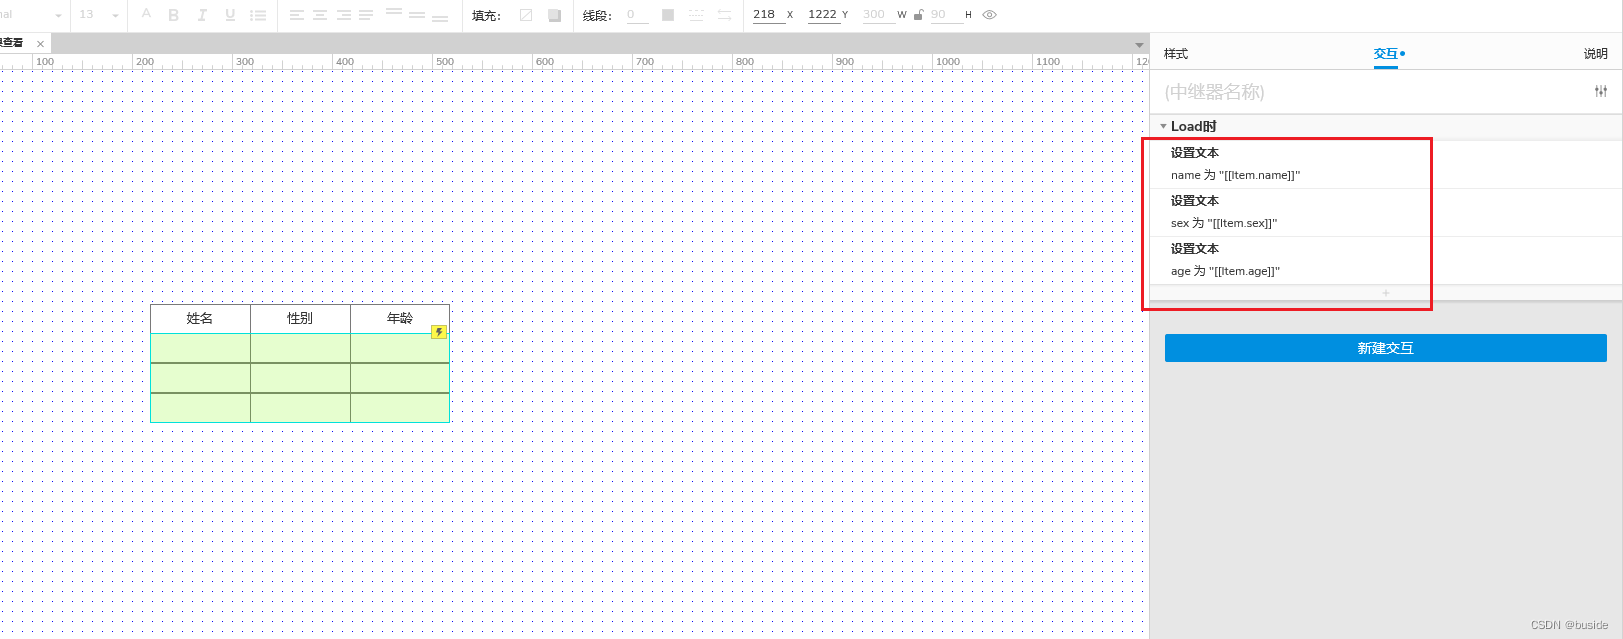This screenshot has width=1623, height=639.
Task: Apply bullet list formatting
Action: click(258, 15)
